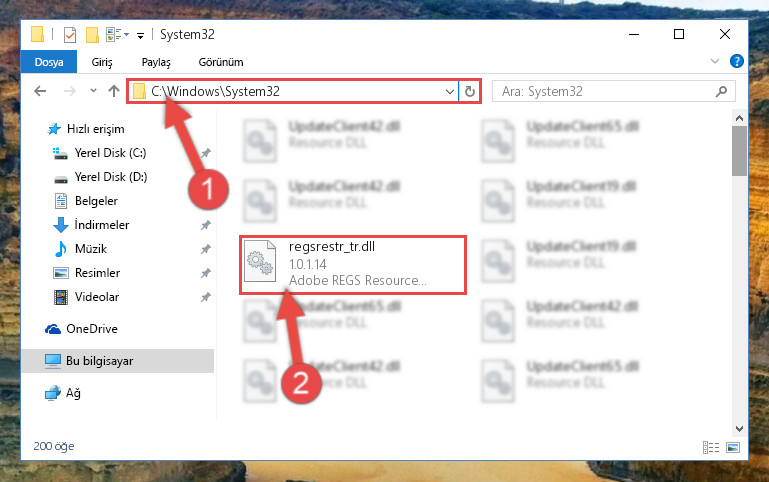Switch to large thumbnails view icon
This screenshot has width=769, height=482.
pyautogui.click(x=733, y=447)
